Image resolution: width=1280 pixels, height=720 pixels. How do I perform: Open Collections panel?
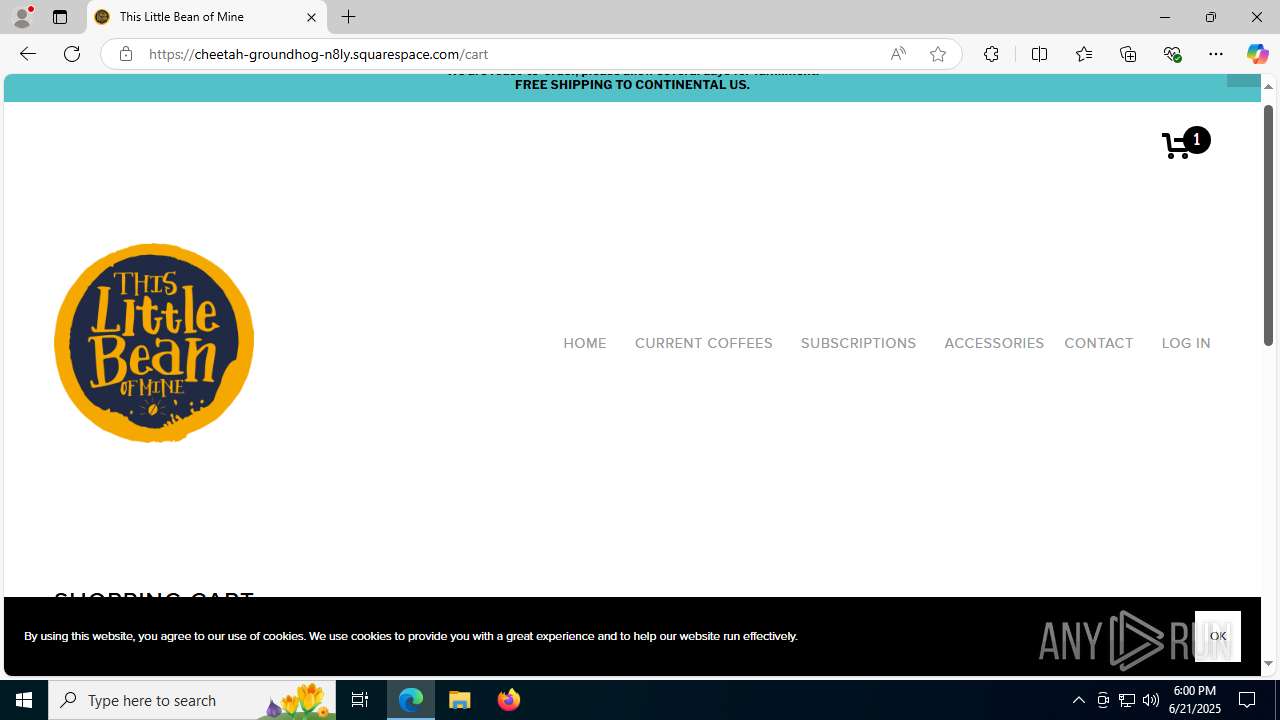click(x=1128, y=54)
